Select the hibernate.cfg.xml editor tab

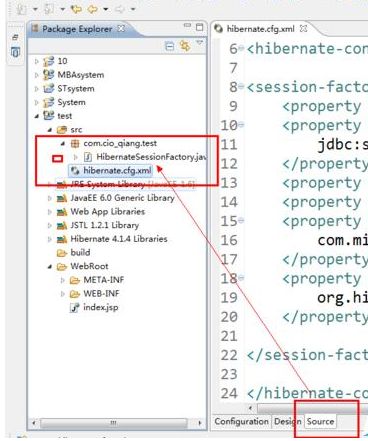click(260, 29)
